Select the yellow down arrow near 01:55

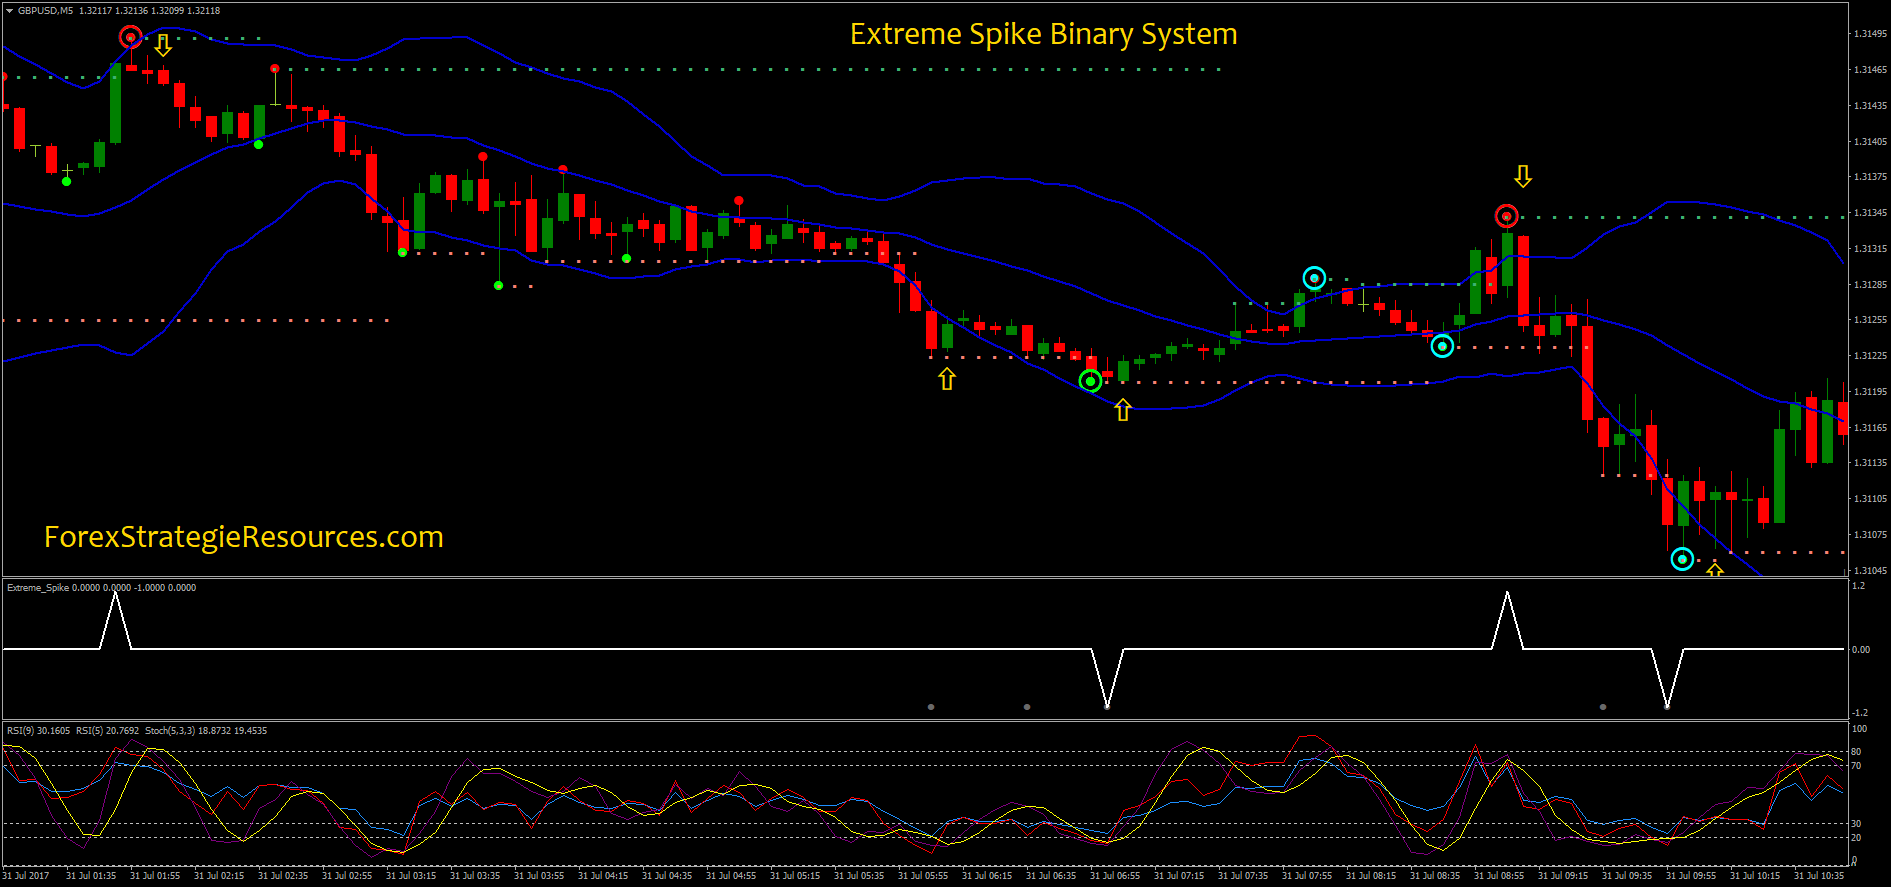tap(163, 45)
